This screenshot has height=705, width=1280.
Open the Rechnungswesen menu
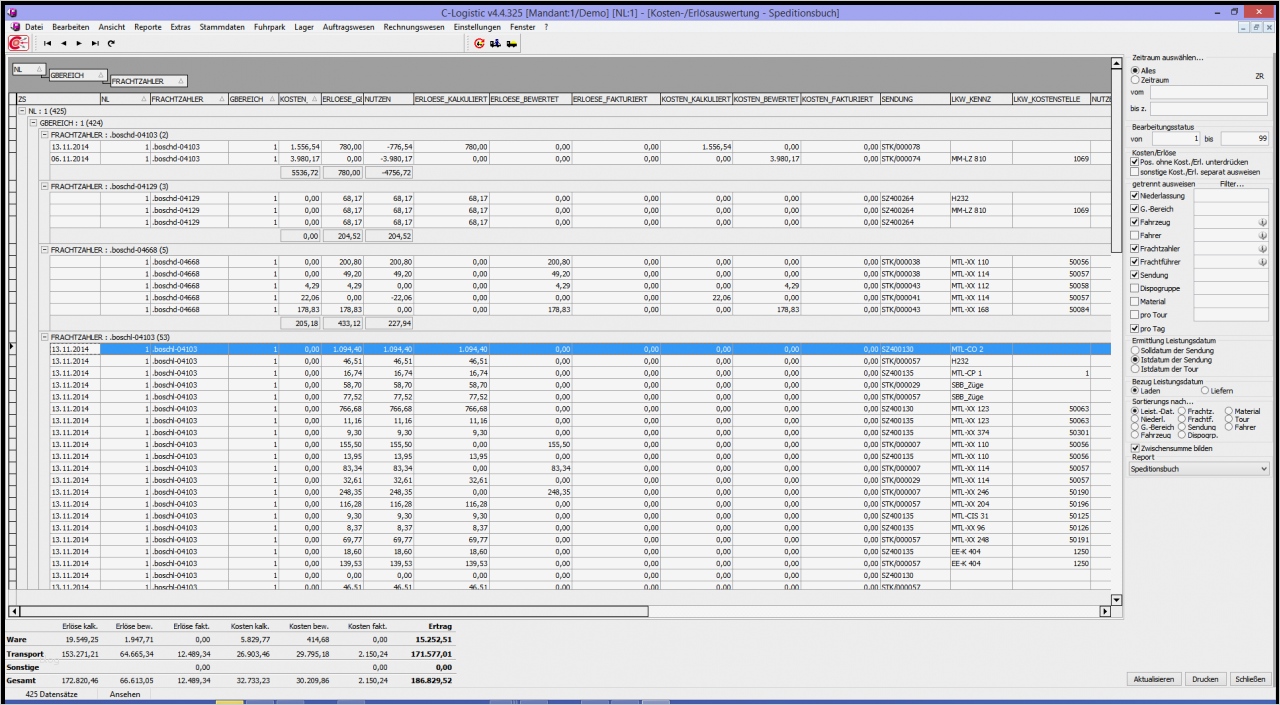click(x=414, y=26)
